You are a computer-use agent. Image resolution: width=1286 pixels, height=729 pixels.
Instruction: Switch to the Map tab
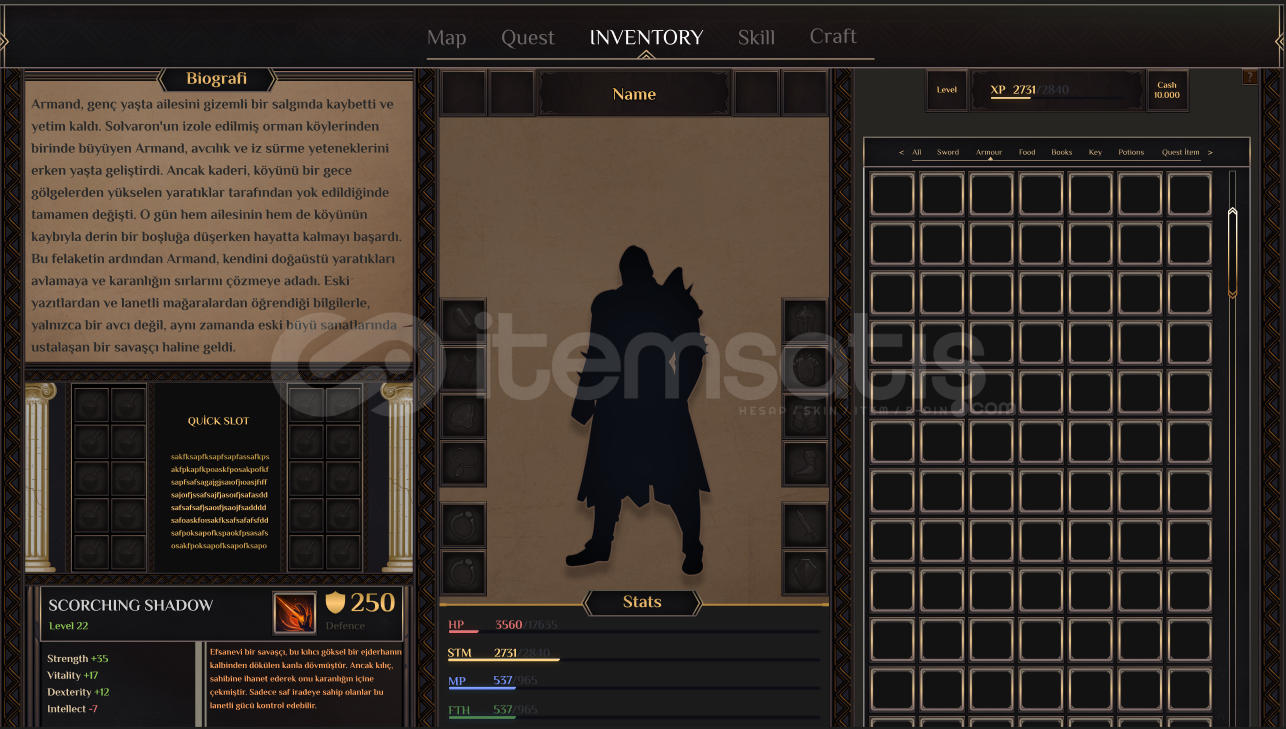point(446,38)
